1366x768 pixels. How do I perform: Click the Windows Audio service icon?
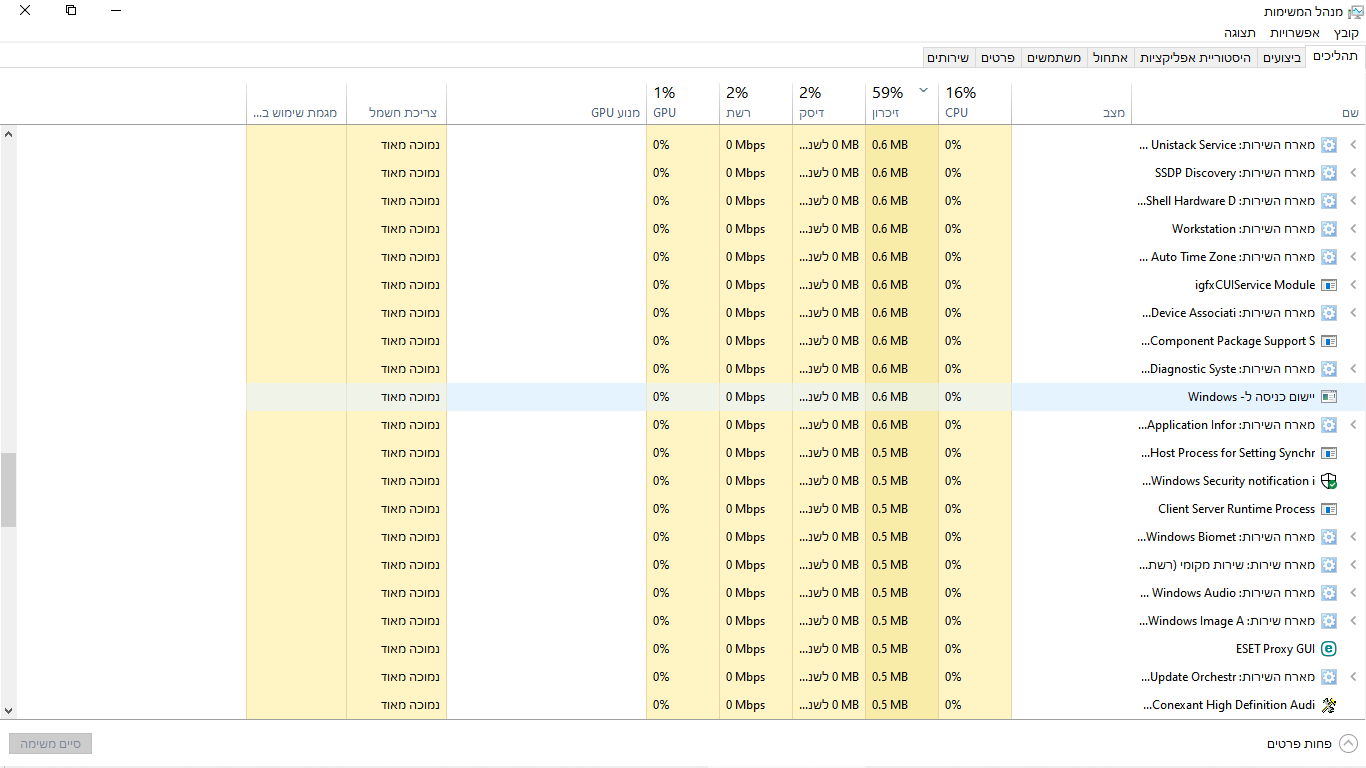(1329, 593)
